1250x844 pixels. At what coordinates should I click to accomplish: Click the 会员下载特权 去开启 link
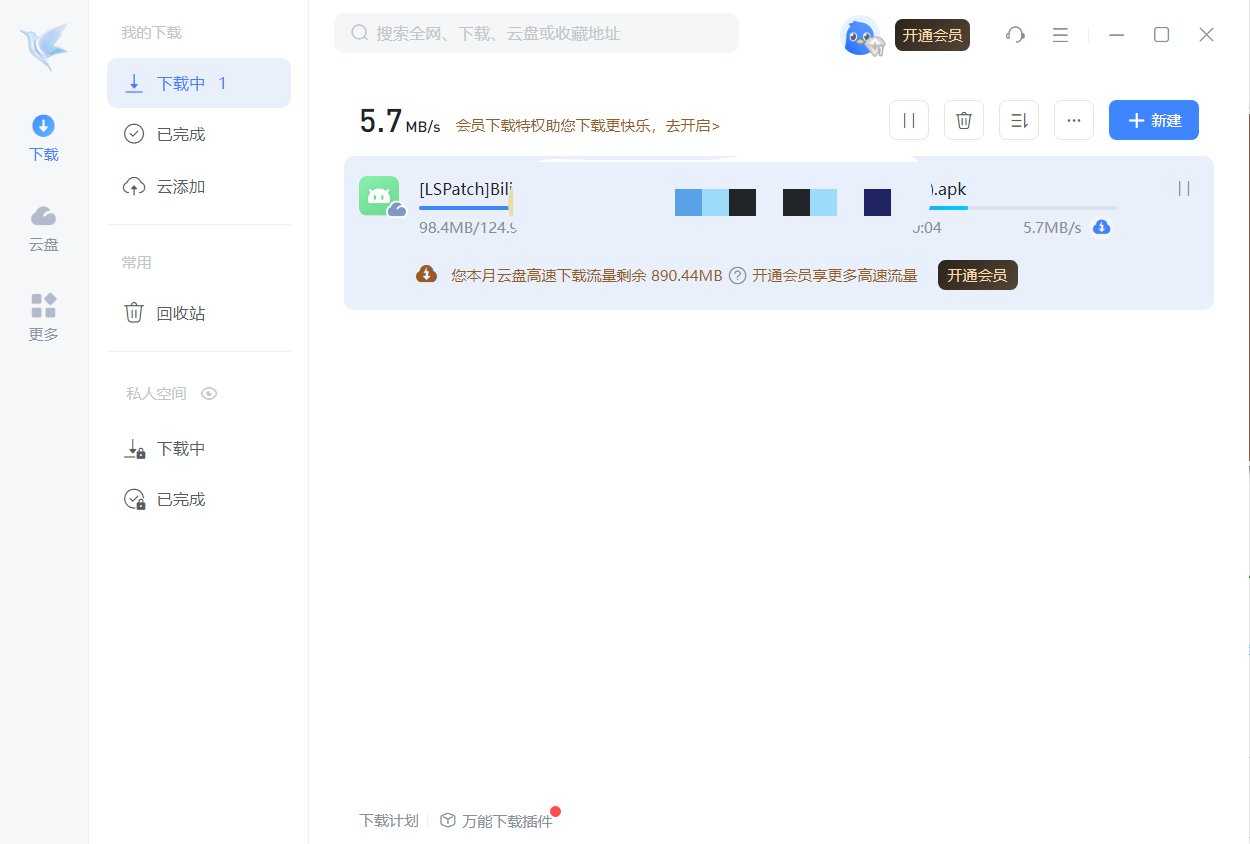(587, 126)
